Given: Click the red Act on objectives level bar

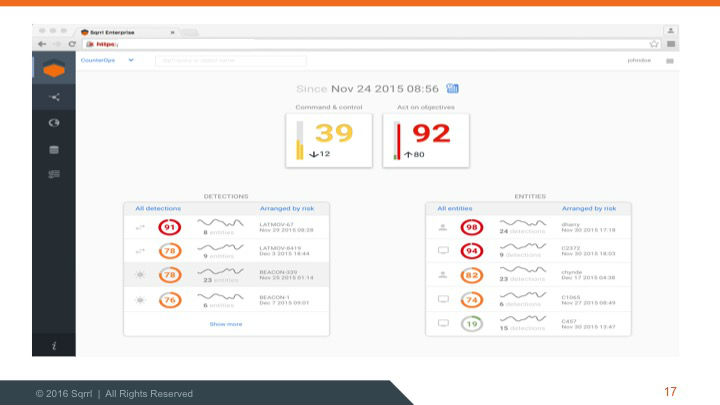Looking at the screenshot, I should tap(397, 141).
